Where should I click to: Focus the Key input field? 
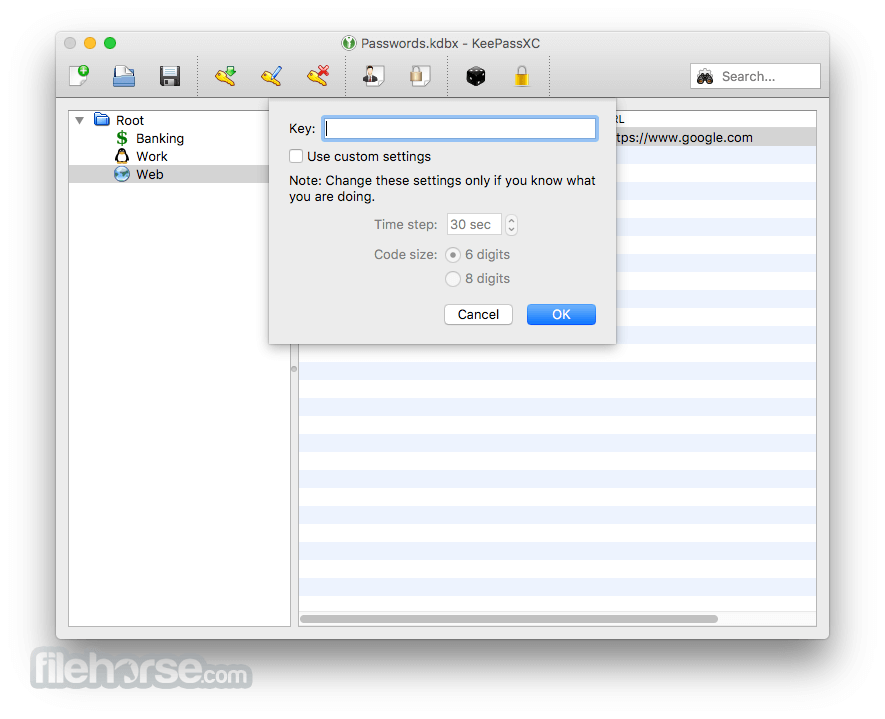click(x=460, y=129)
